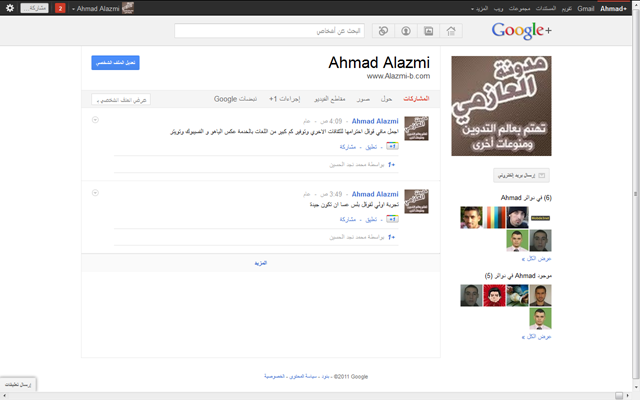Expand the view profile as dropdown

(121, 100)
